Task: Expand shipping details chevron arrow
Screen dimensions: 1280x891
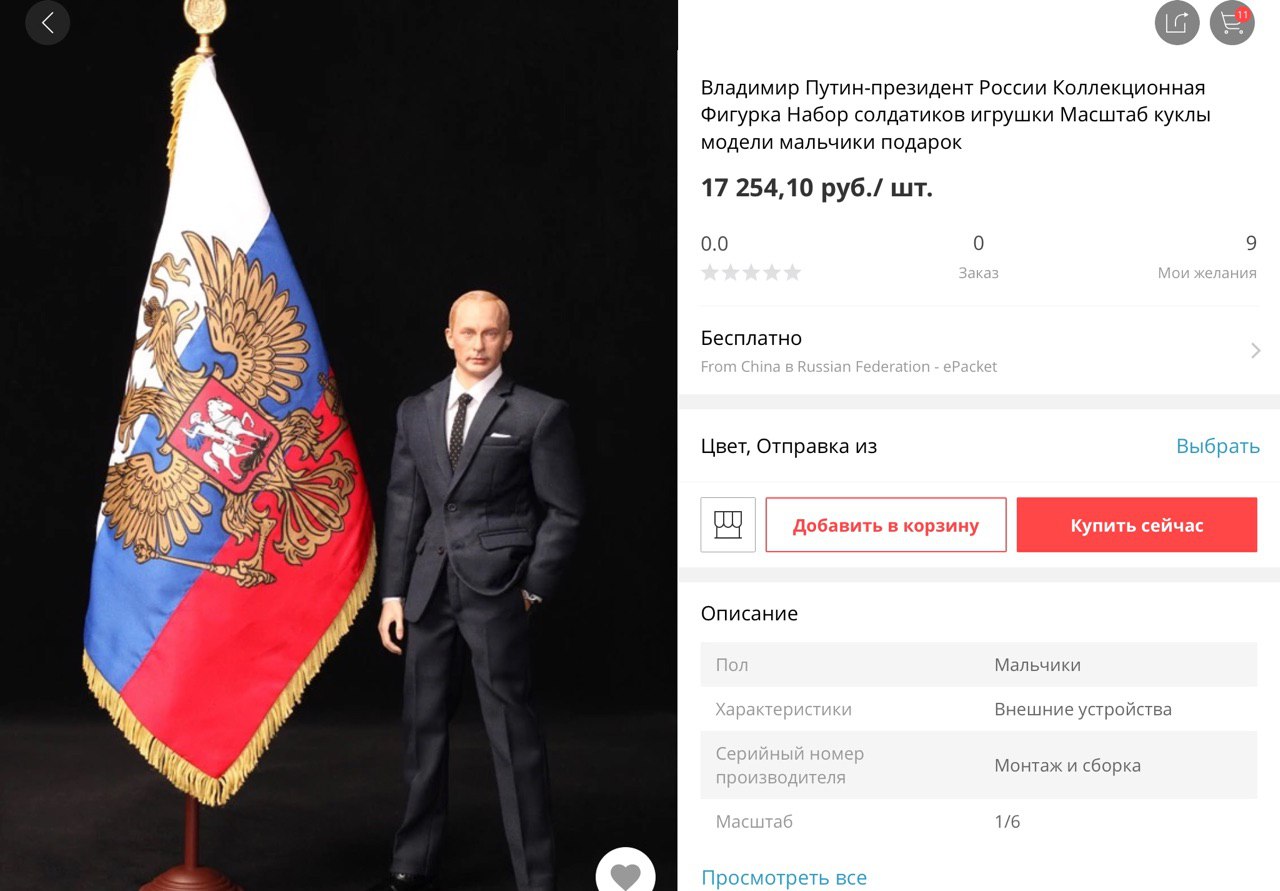Action: pos(1255,351)
